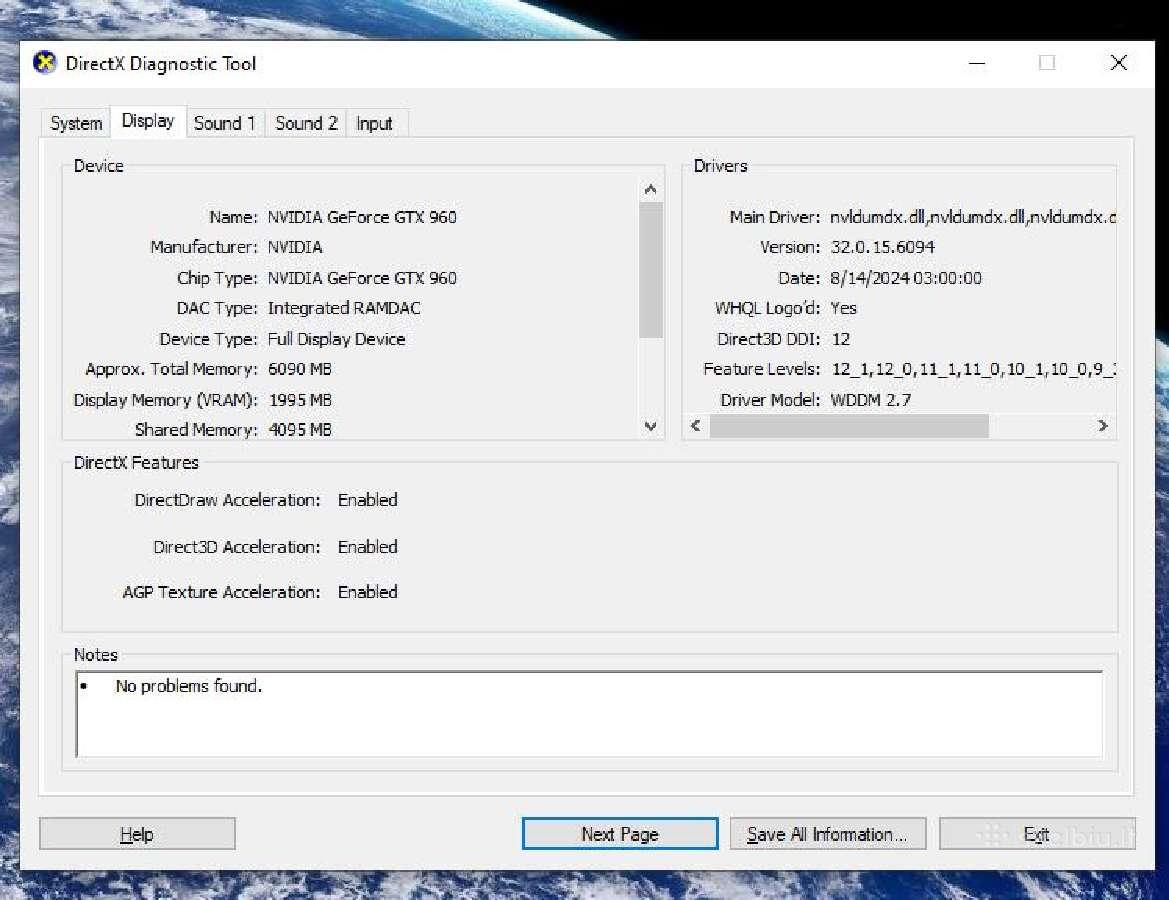Click the Device panel vertical scrollbar thumb
Viewport: 1169px width, 900px height.
click(x=650, y=269)
